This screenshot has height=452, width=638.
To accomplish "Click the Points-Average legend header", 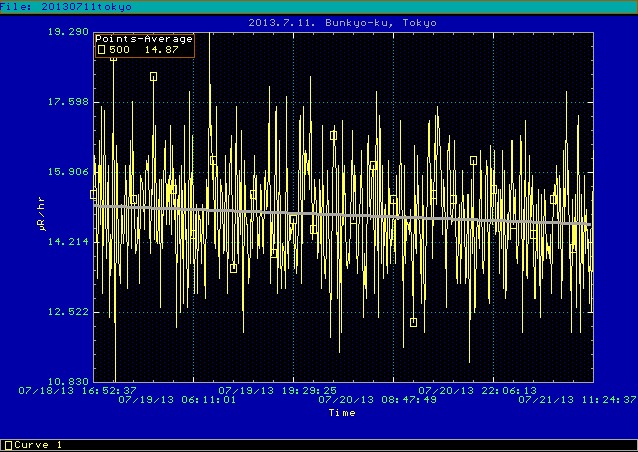I will pyautogui.click(x=143, y=39).
